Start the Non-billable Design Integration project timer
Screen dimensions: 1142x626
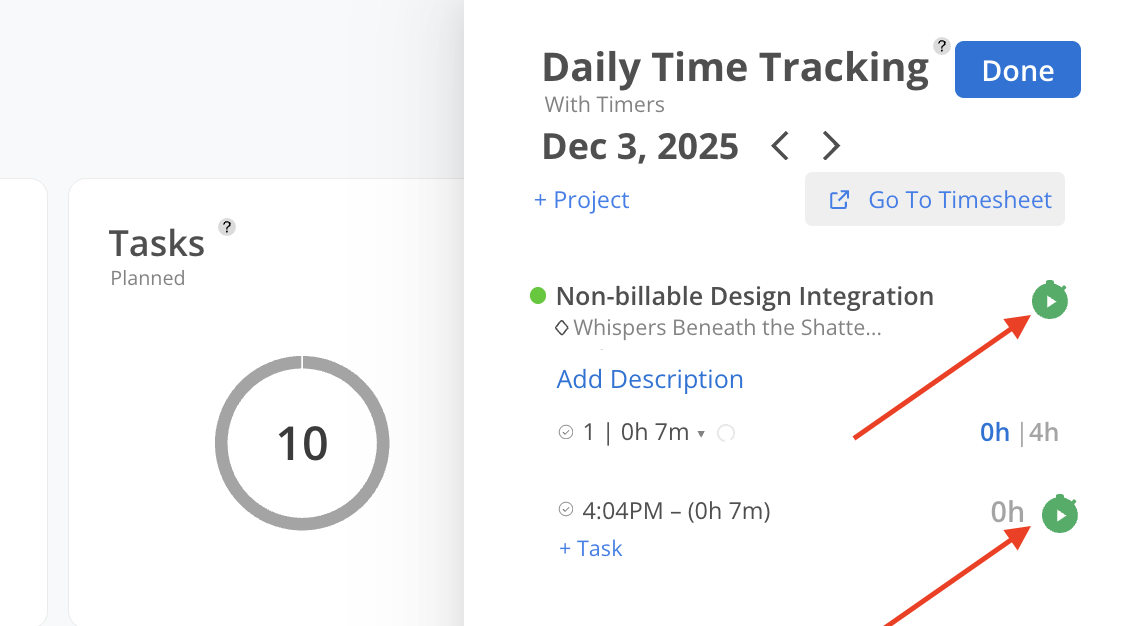[1050, 300]
